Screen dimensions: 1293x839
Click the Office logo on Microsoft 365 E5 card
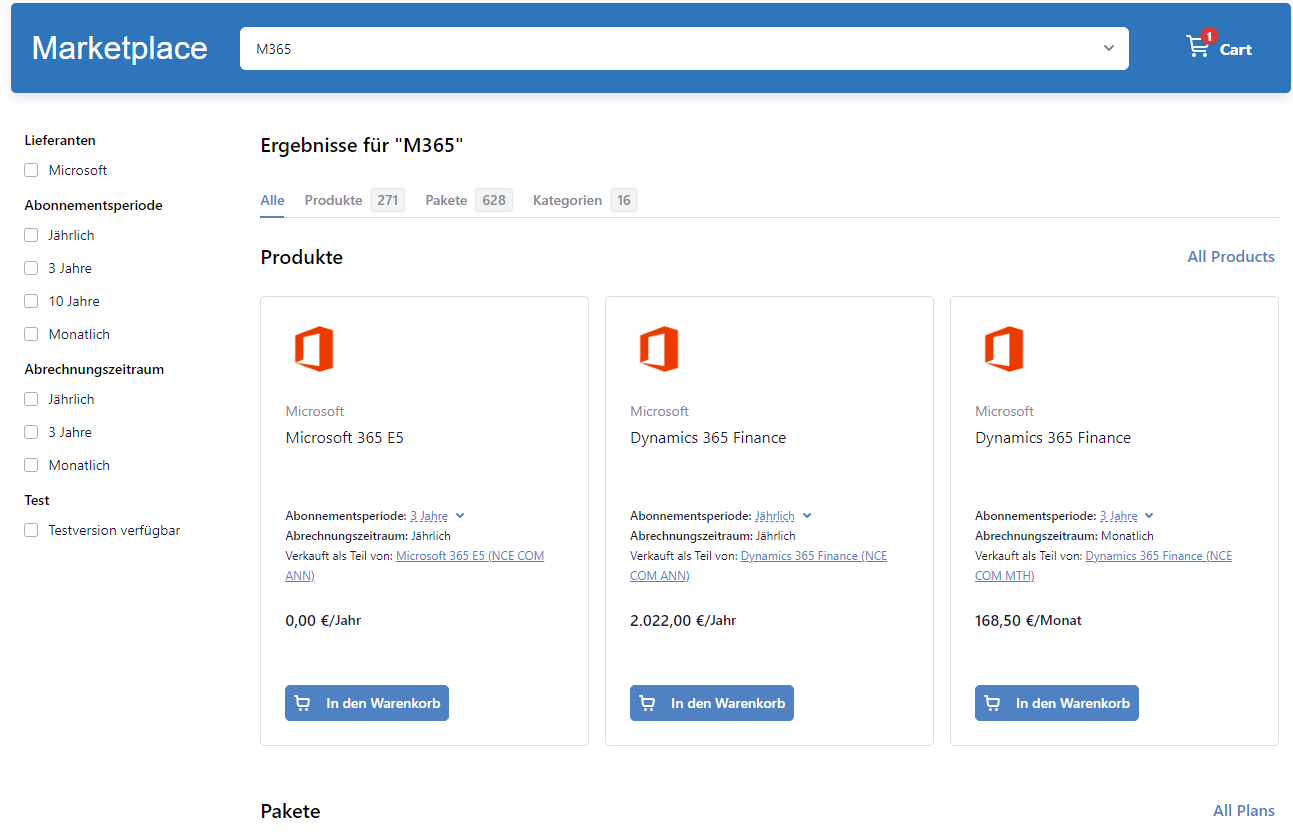(x=313, y=349)
